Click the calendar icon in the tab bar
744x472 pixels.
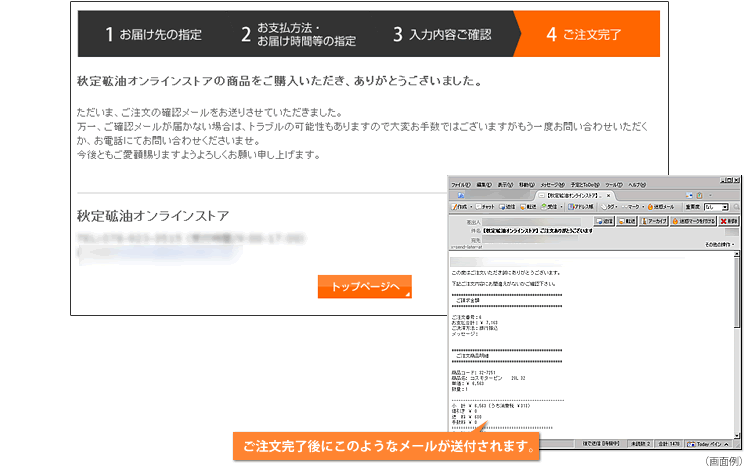[689, 195]
